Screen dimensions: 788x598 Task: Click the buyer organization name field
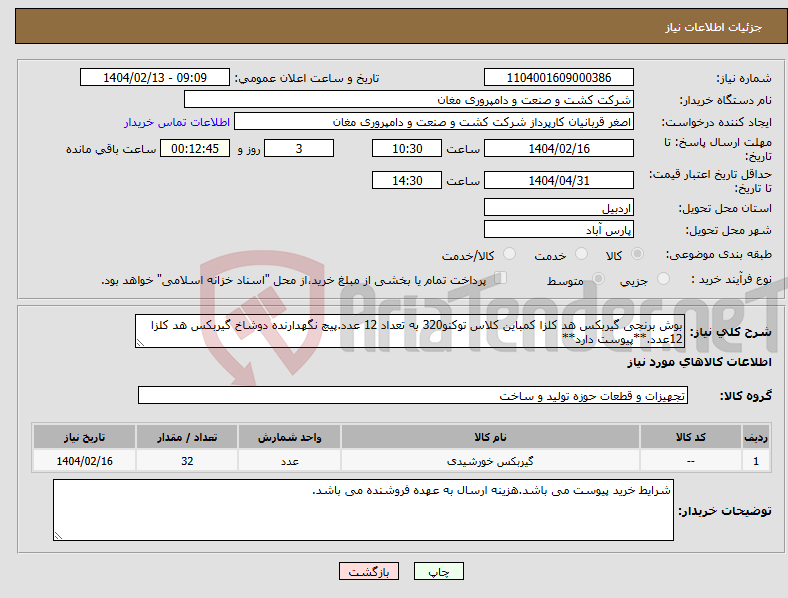409,99
